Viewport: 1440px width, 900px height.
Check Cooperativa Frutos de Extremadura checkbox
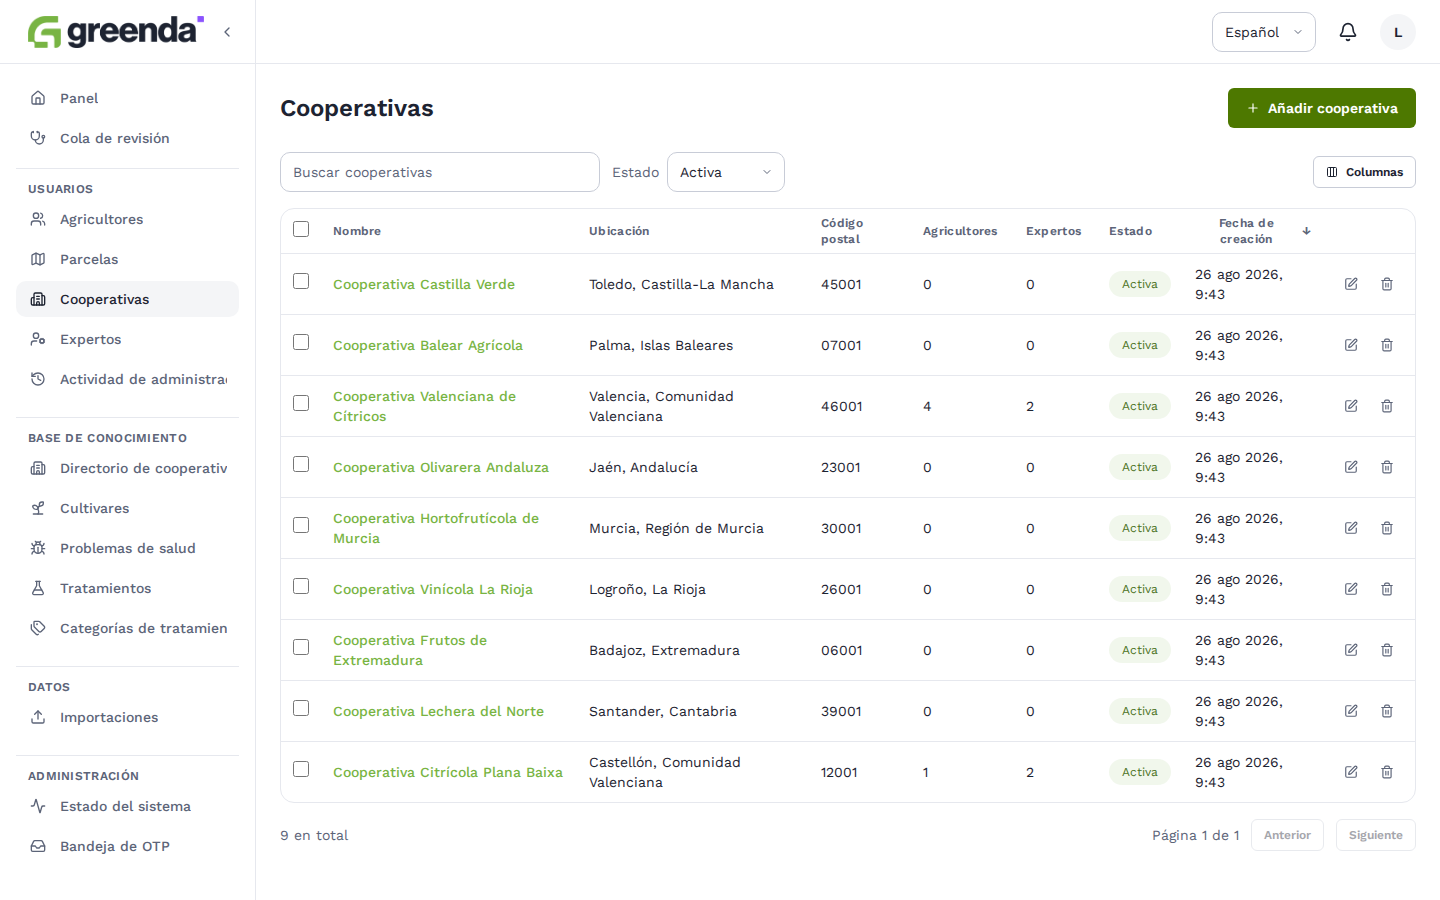301,647
